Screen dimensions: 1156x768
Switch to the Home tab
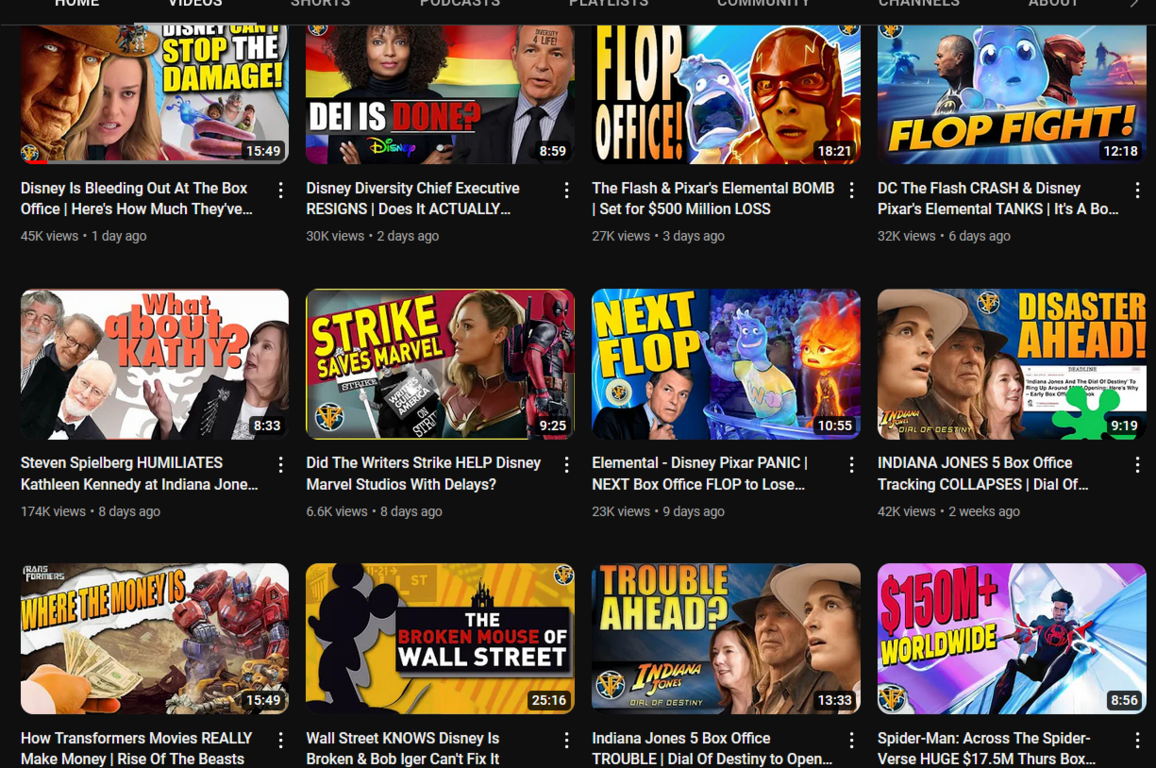77,4
